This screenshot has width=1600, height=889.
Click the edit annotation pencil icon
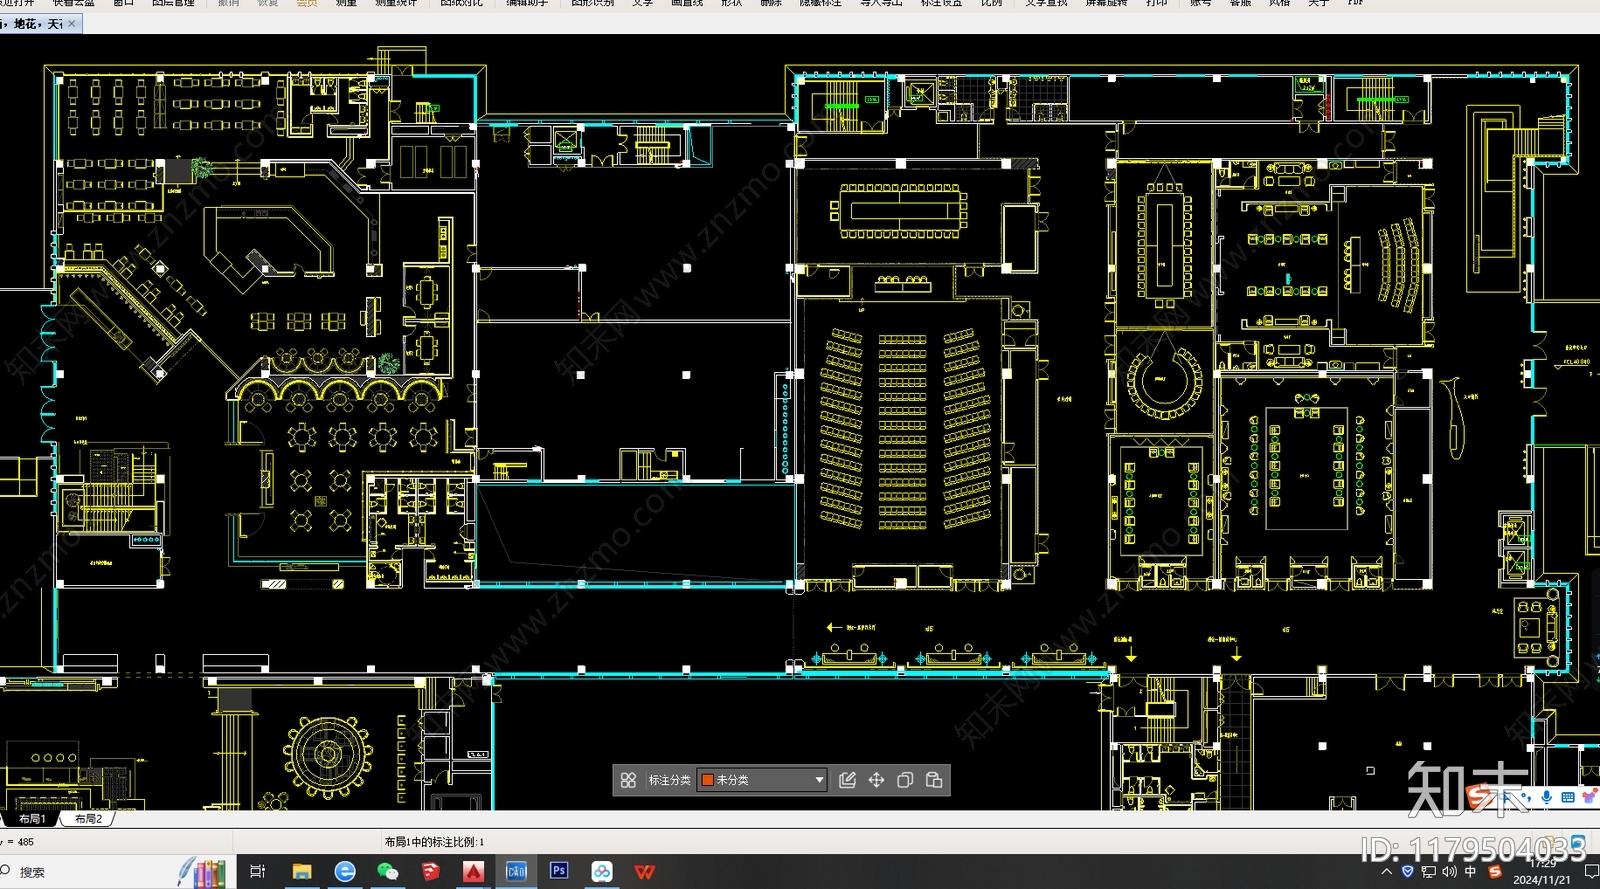pyautogui.click(x=847, y=780)
